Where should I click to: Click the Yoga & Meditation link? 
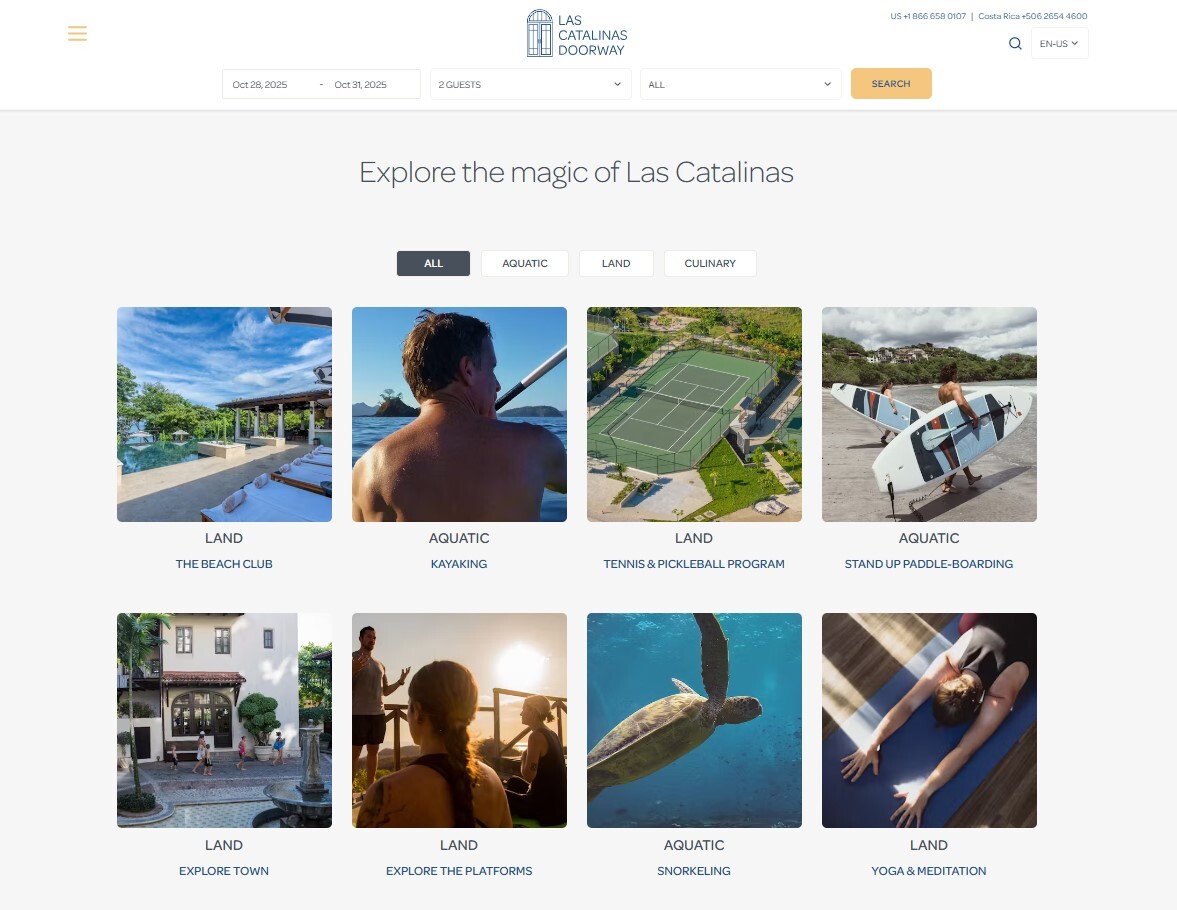click(929, 871)
